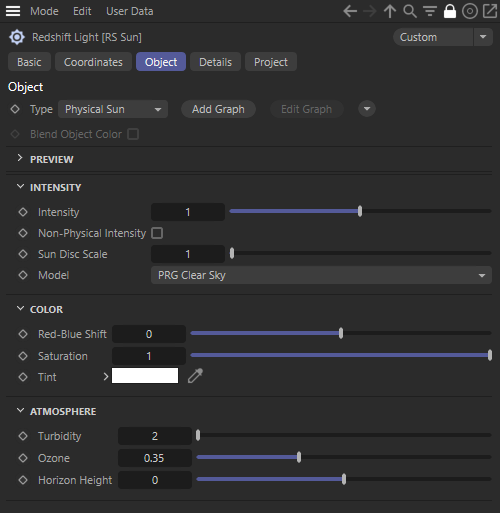Toggle the target mode circle icon
Screen dimensions: 500x513
[470, 11]
